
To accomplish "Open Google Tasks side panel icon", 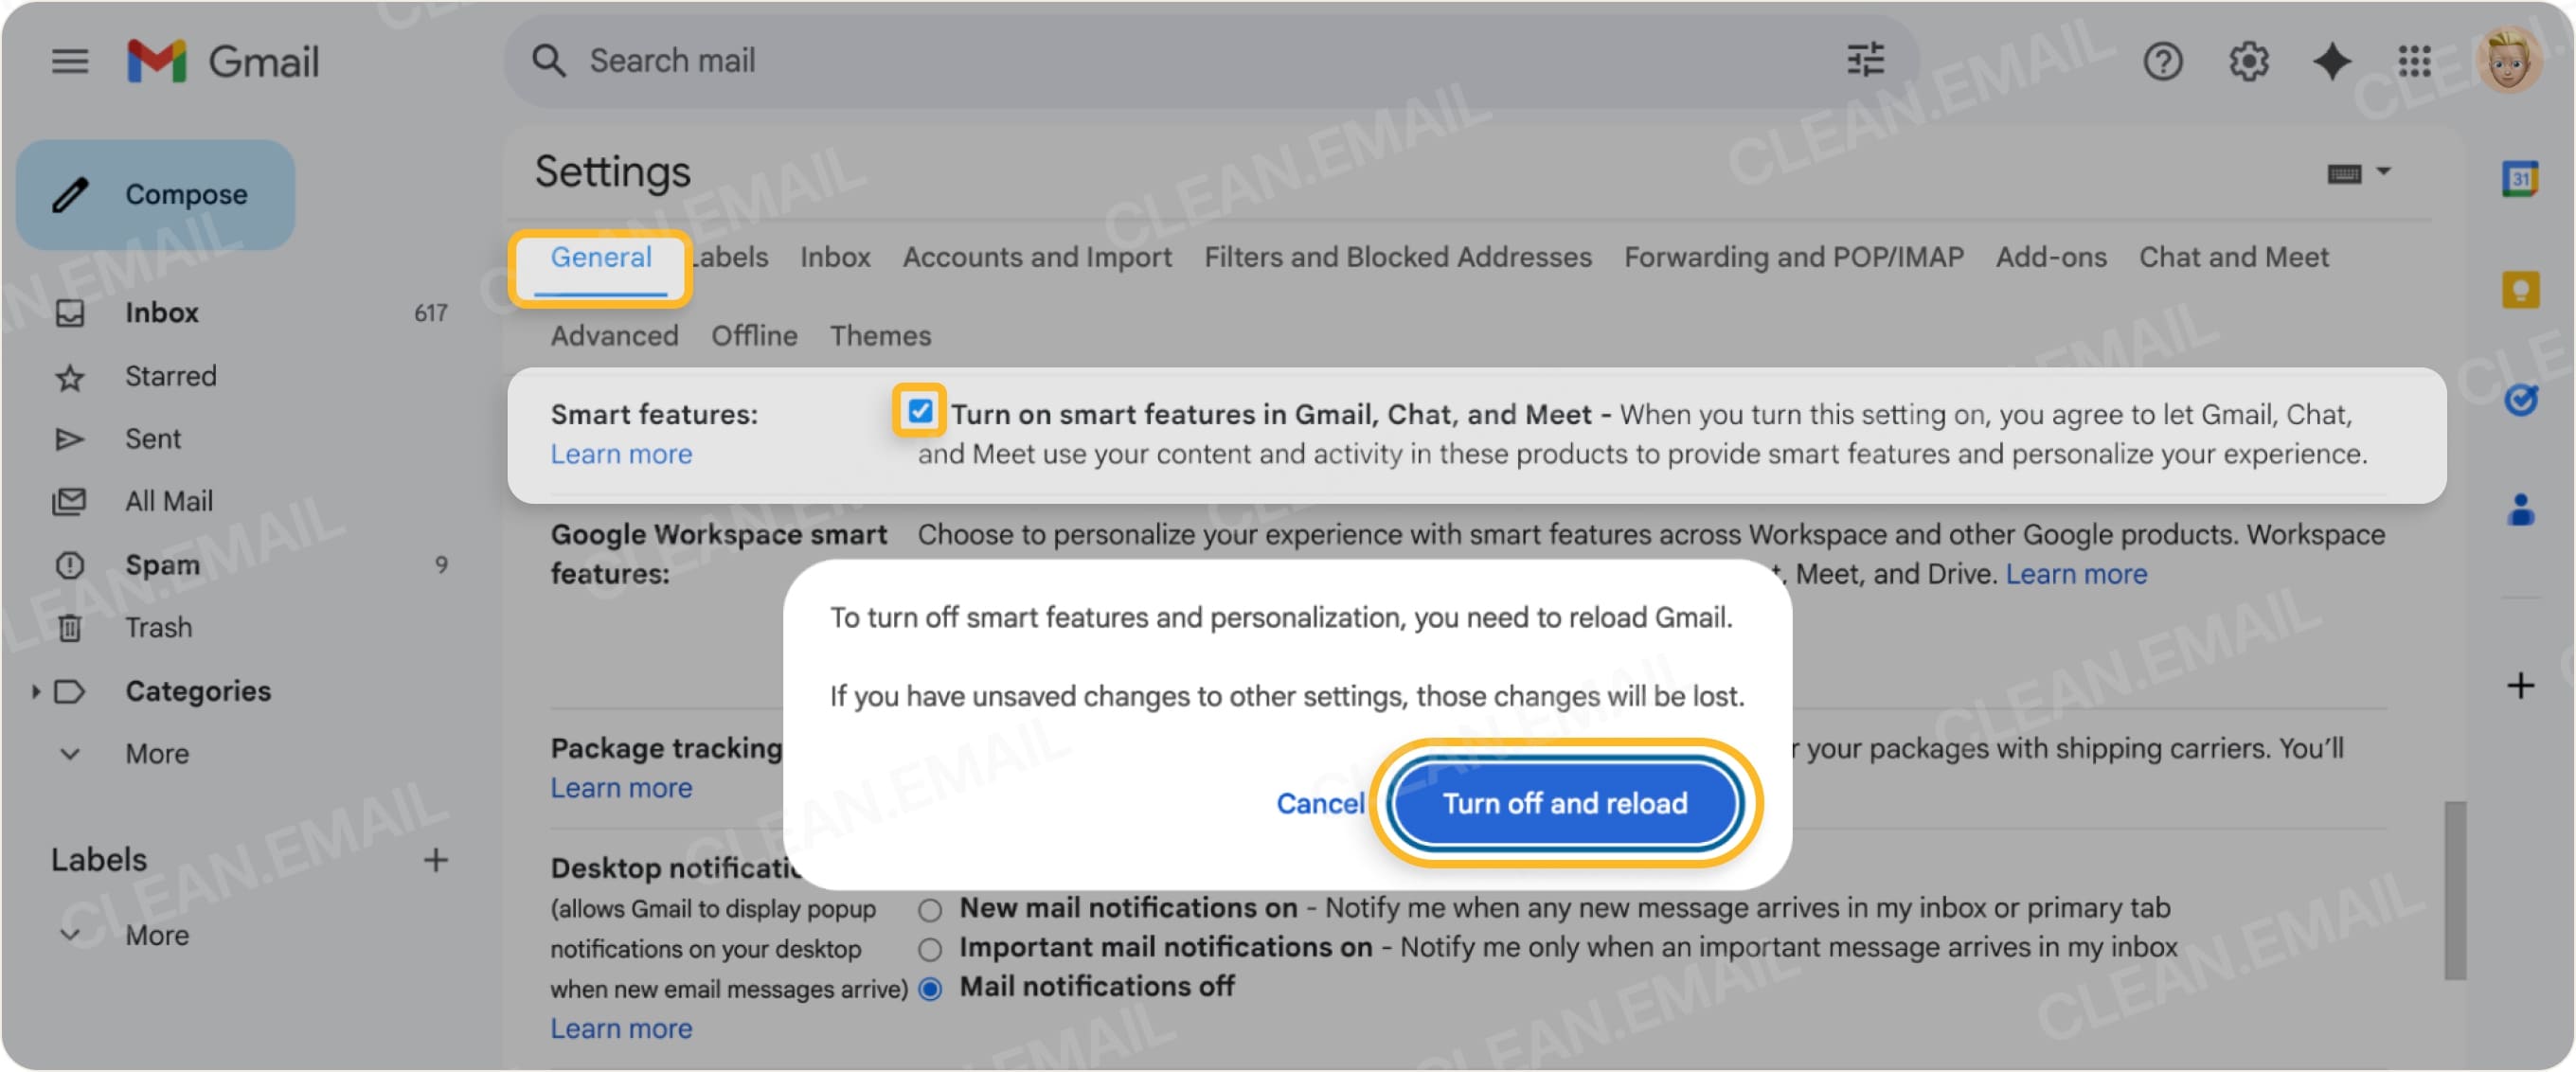I will coord(2520,400).
